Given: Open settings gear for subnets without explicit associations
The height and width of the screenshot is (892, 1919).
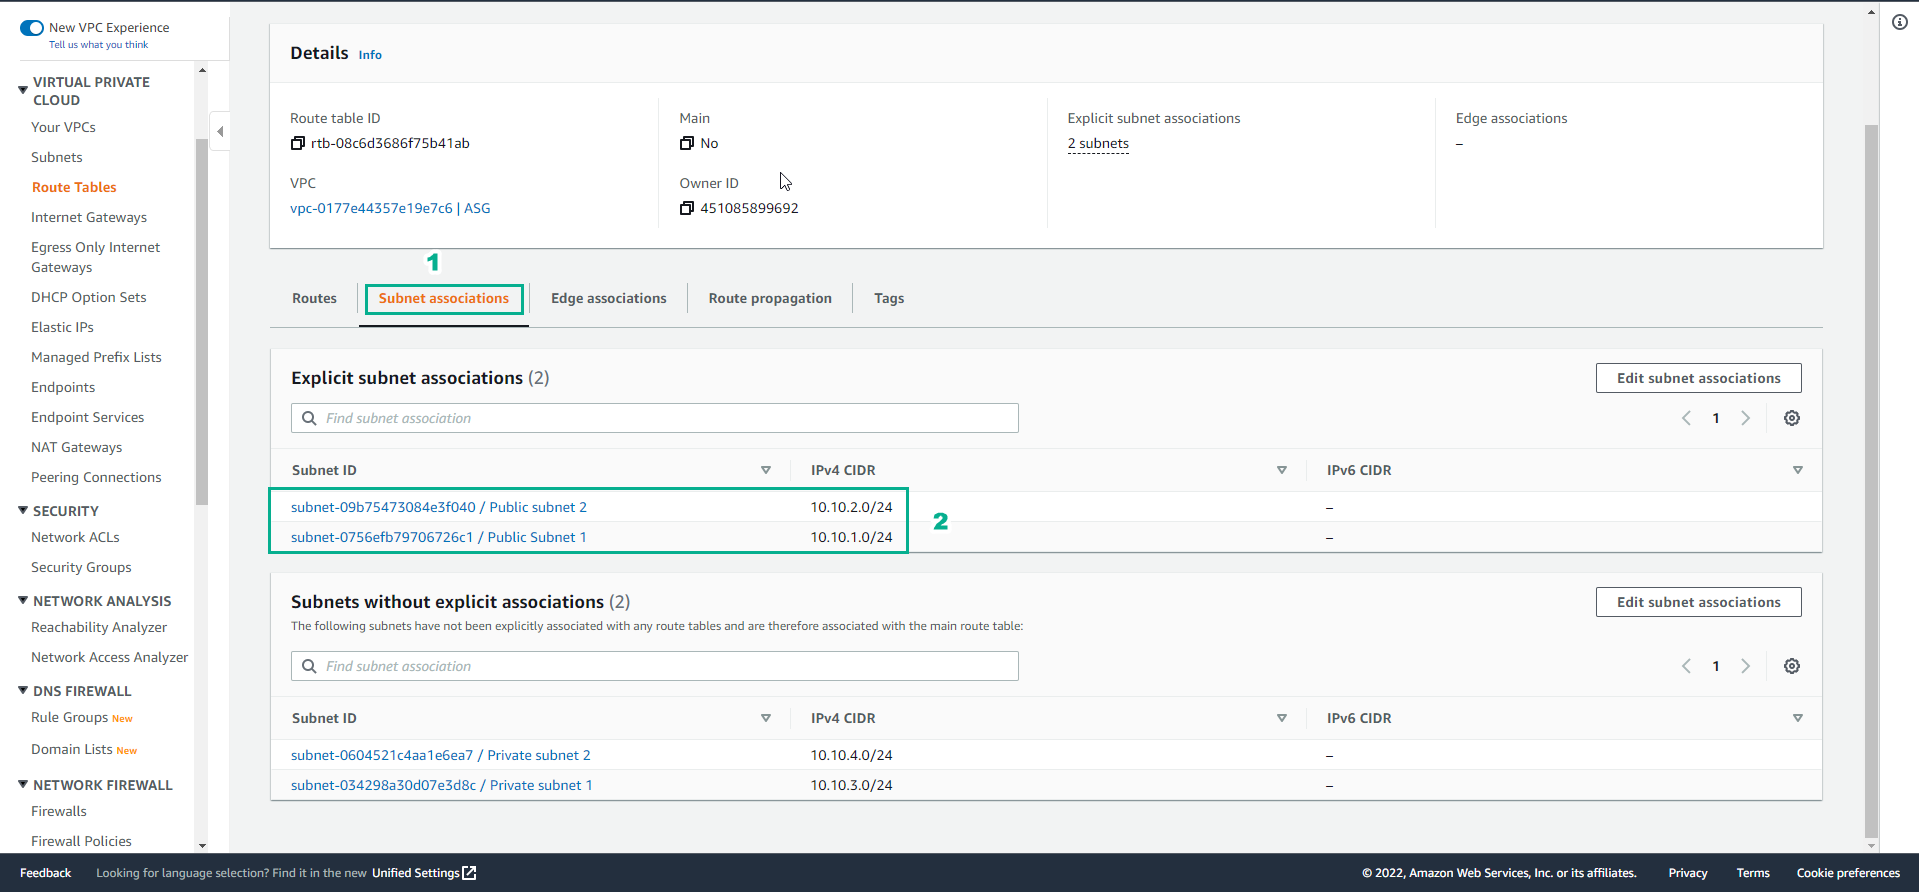Looking at the screenshot, I should click(1792, 666).
